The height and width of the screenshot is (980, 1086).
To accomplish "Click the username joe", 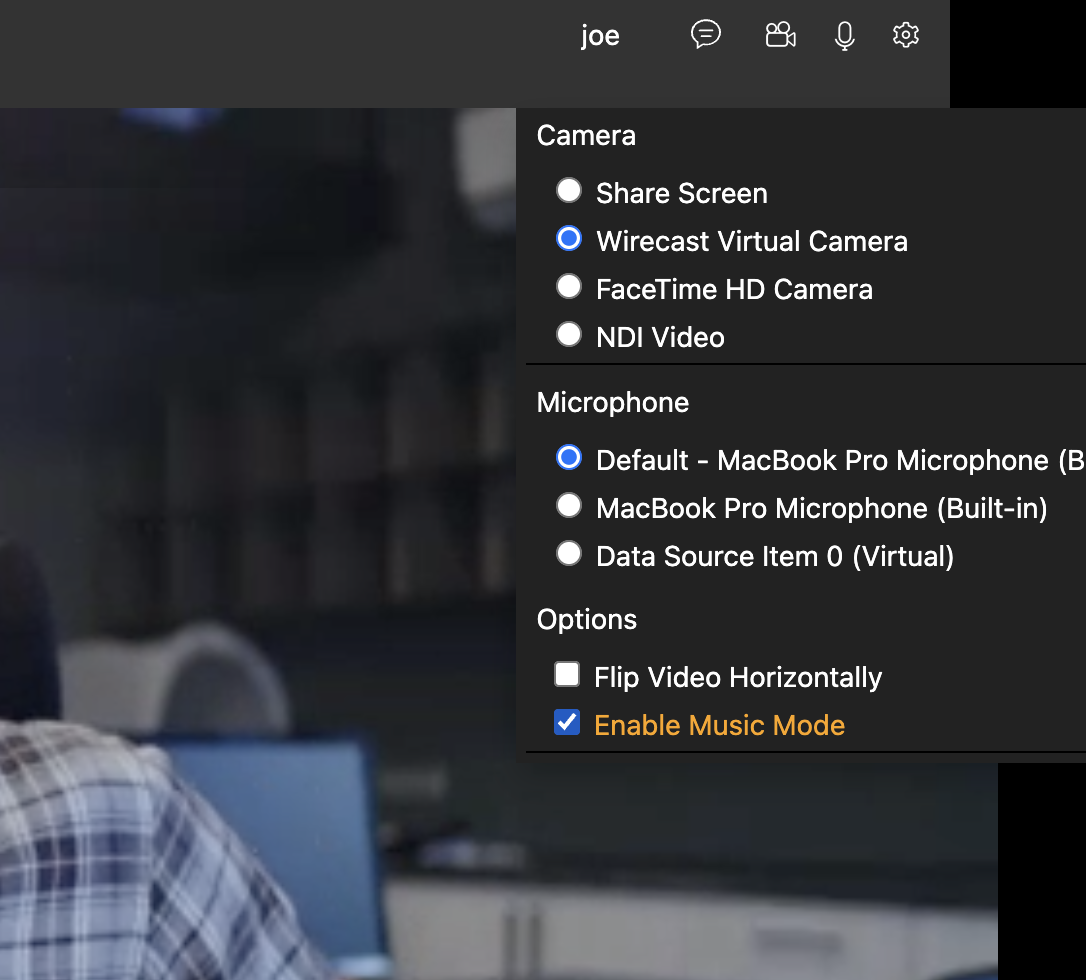I will pyautogui.click(x=600, y=35).
